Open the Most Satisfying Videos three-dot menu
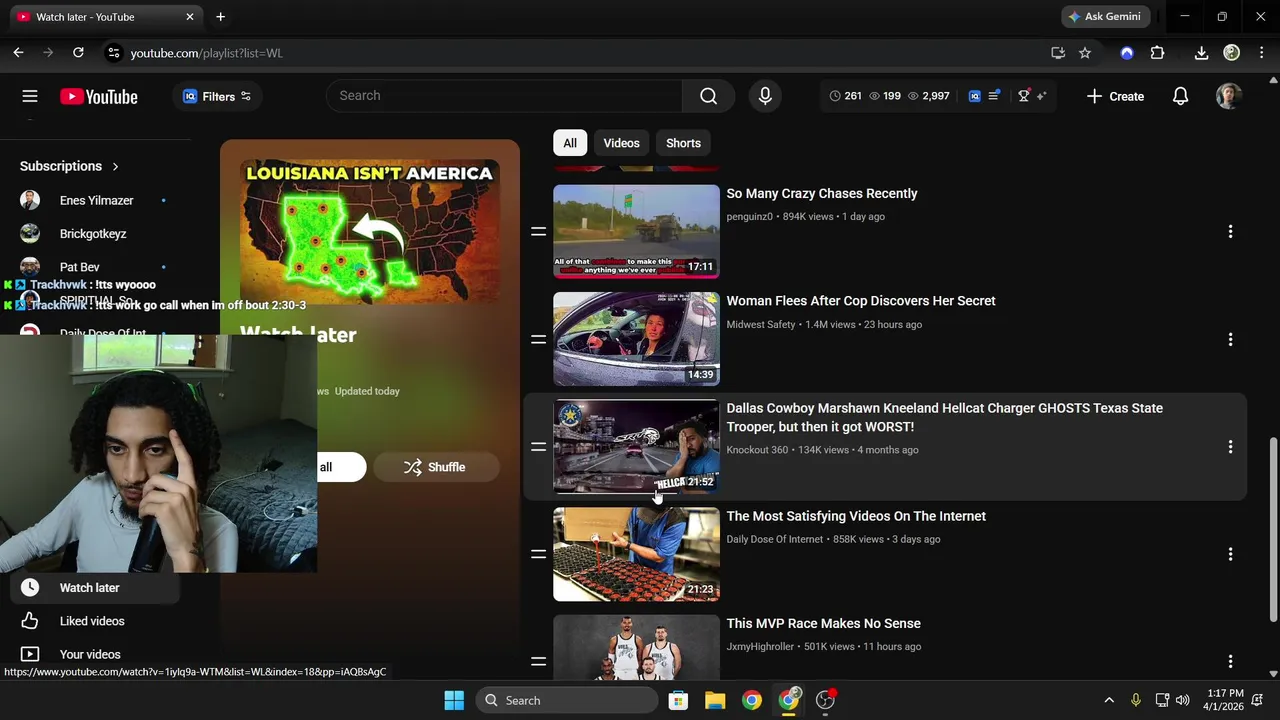1280x720 pixels. point(1230,554)
